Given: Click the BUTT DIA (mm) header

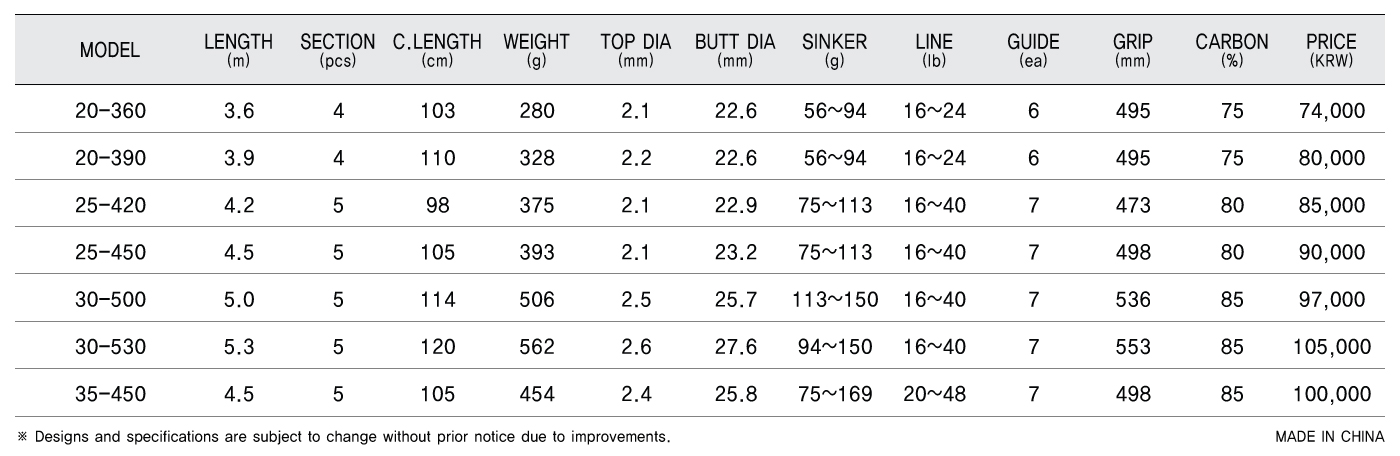Looking at the screenshot, I should tap(735, 49).
